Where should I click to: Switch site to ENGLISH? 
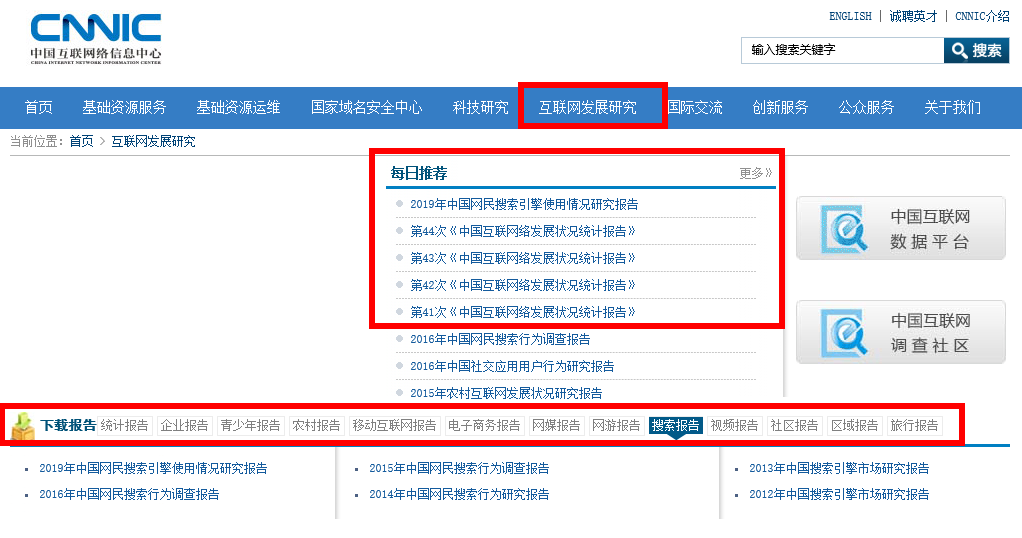click(850, 16)
